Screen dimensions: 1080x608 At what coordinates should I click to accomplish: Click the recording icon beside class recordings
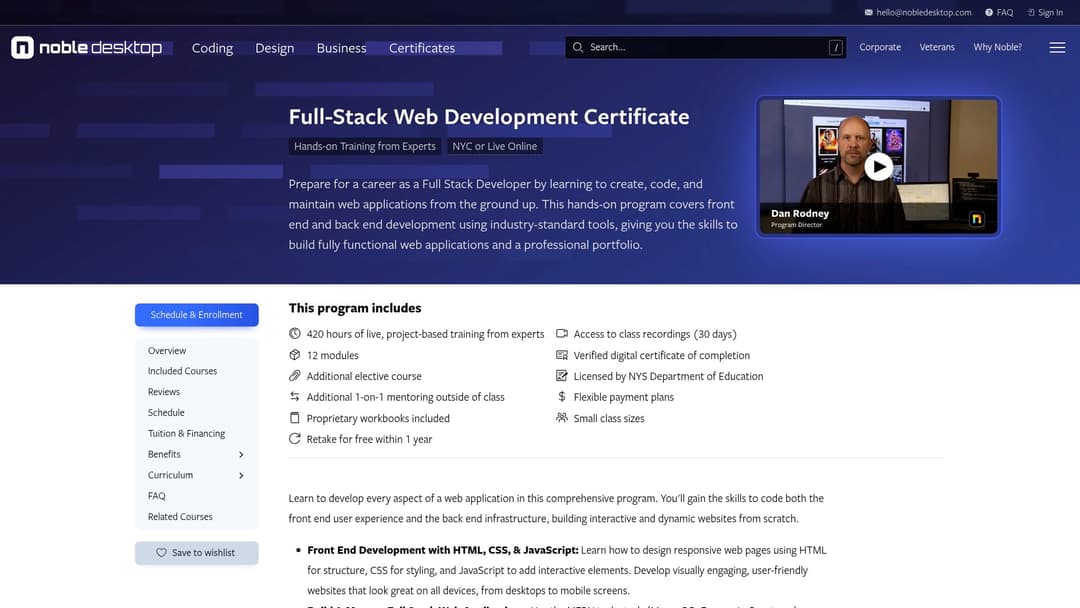coord(561,333)
